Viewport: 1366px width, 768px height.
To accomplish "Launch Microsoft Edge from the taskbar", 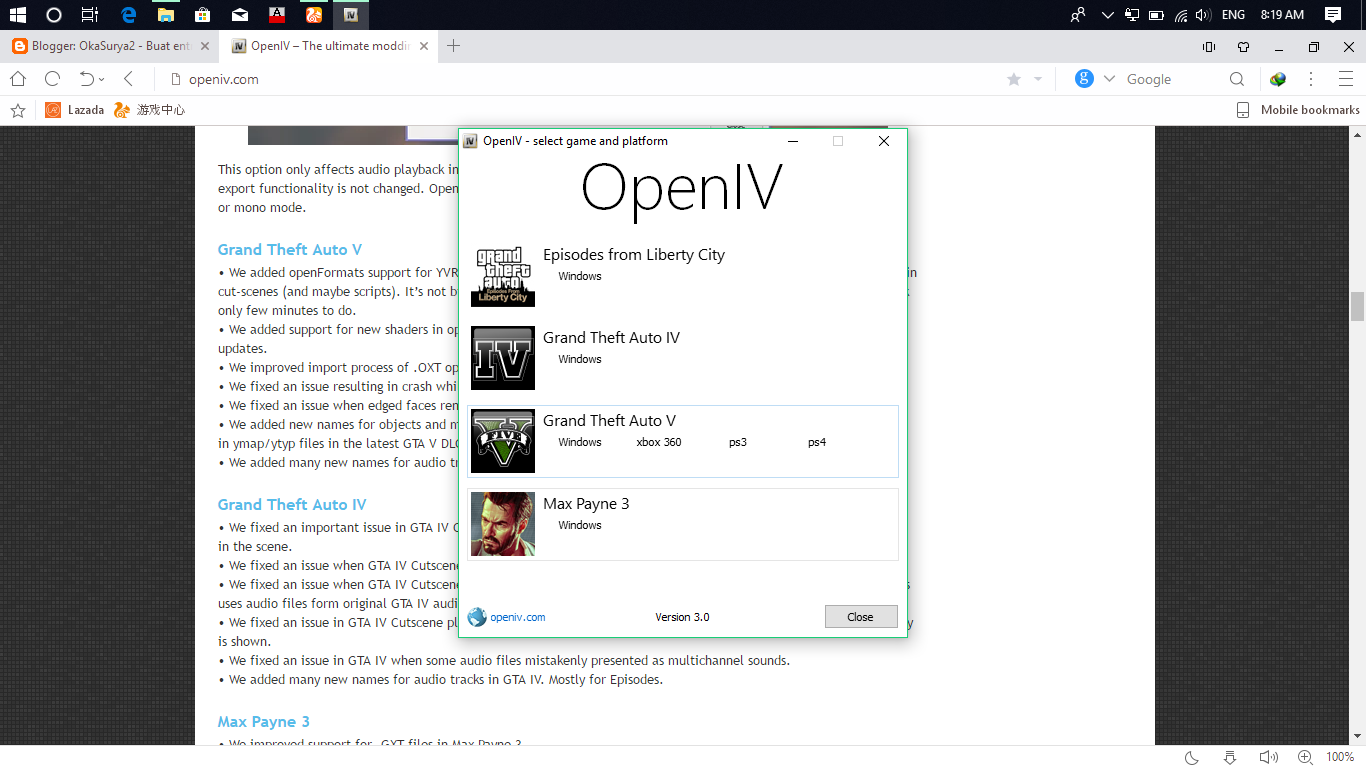I will point(128,15).
